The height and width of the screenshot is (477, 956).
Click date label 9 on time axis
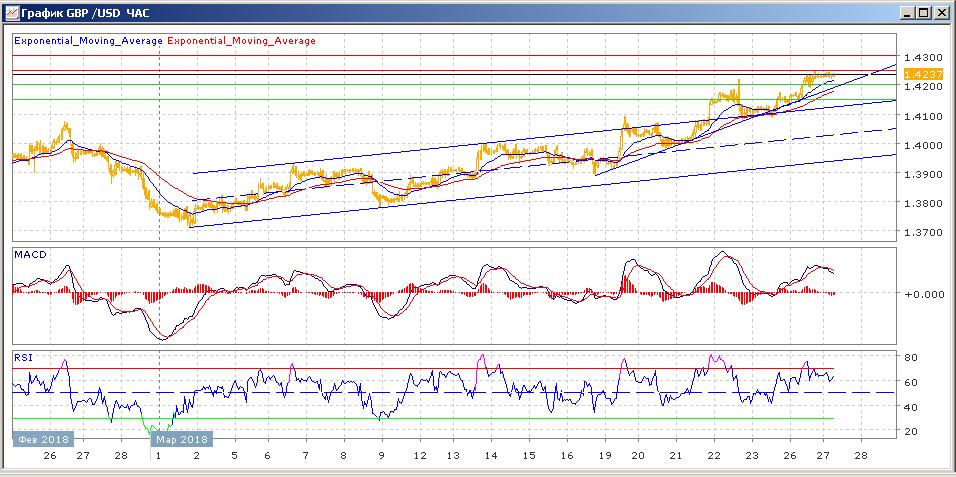[x=382, y=456]
